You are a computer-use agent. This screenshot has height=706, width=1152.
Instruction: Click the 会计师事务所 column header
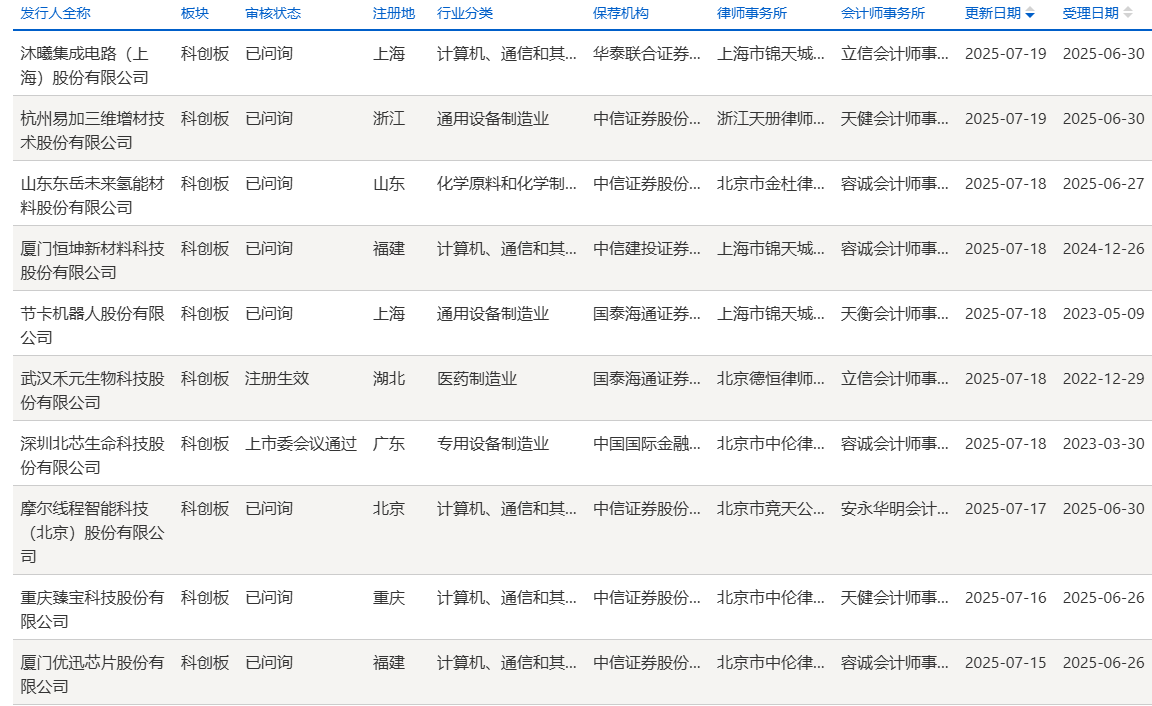882,13
